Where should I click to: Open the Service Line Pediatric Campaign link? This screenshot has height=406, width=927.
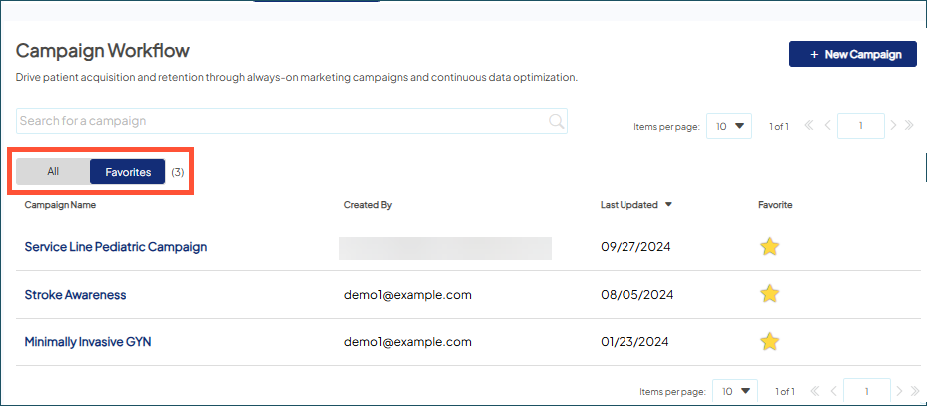pos(115,247)
